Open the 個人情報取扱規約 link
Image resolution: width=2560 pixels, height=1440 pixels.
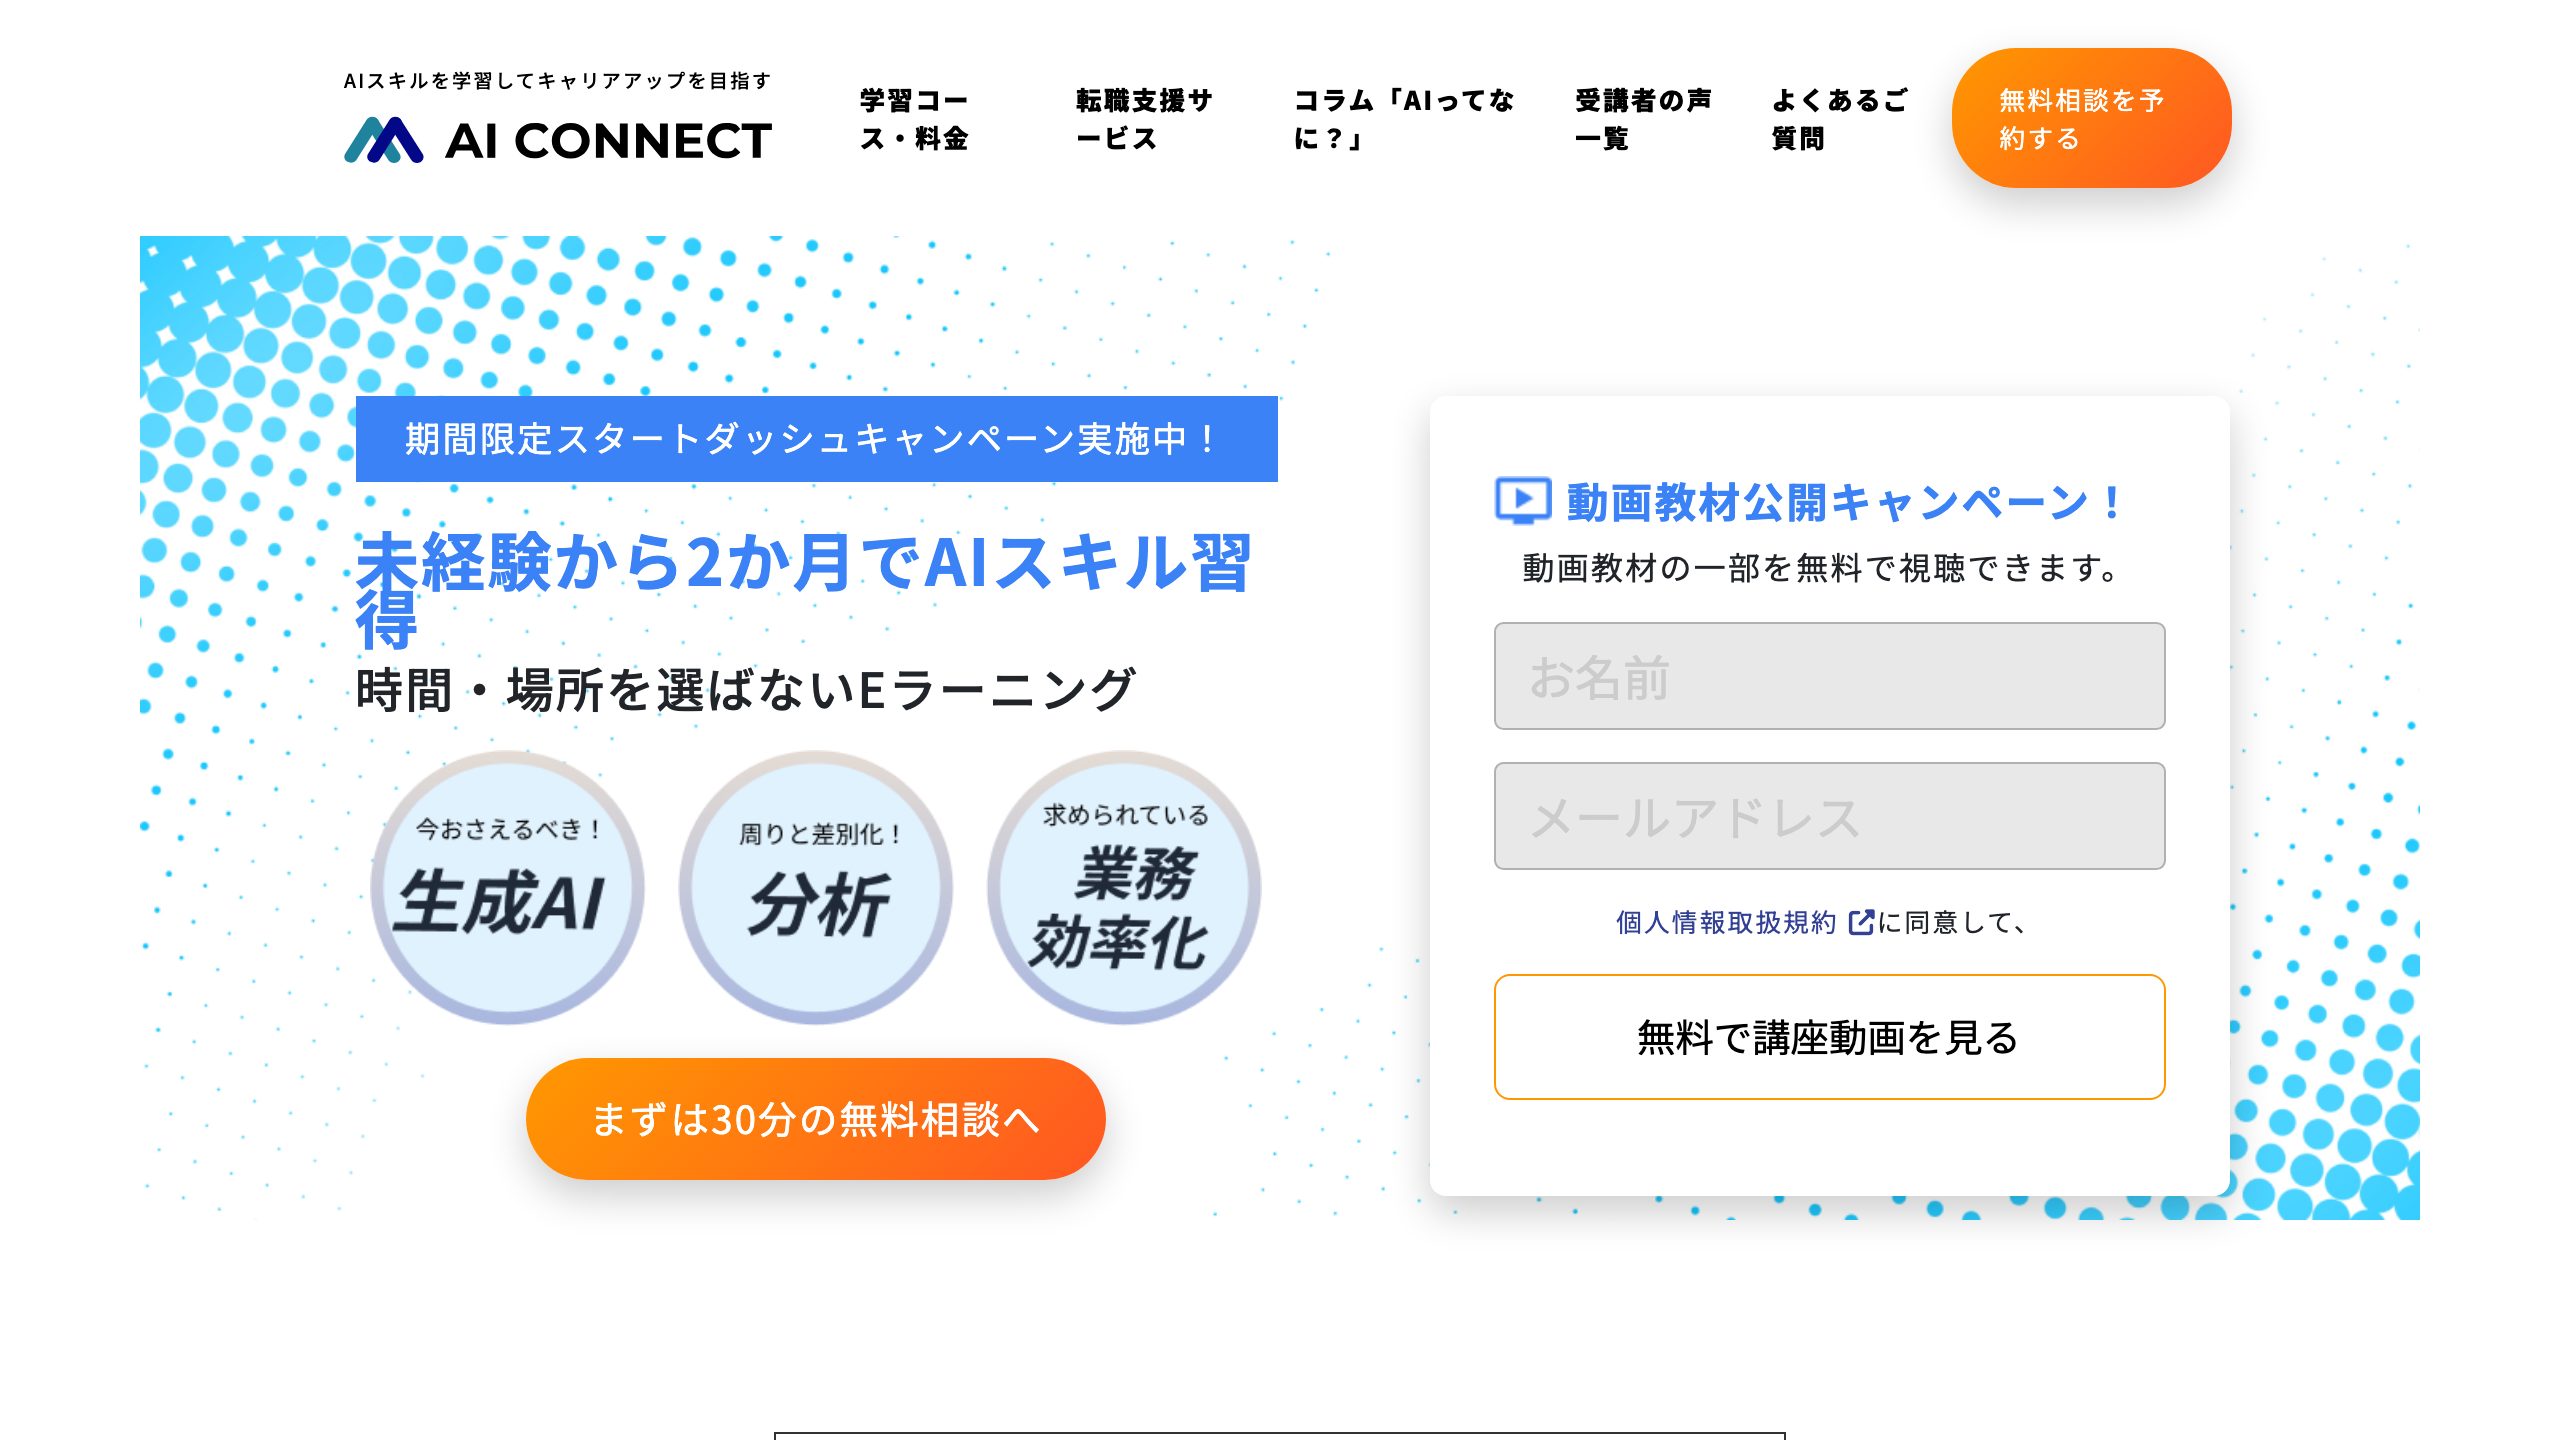click(1726, 922)
